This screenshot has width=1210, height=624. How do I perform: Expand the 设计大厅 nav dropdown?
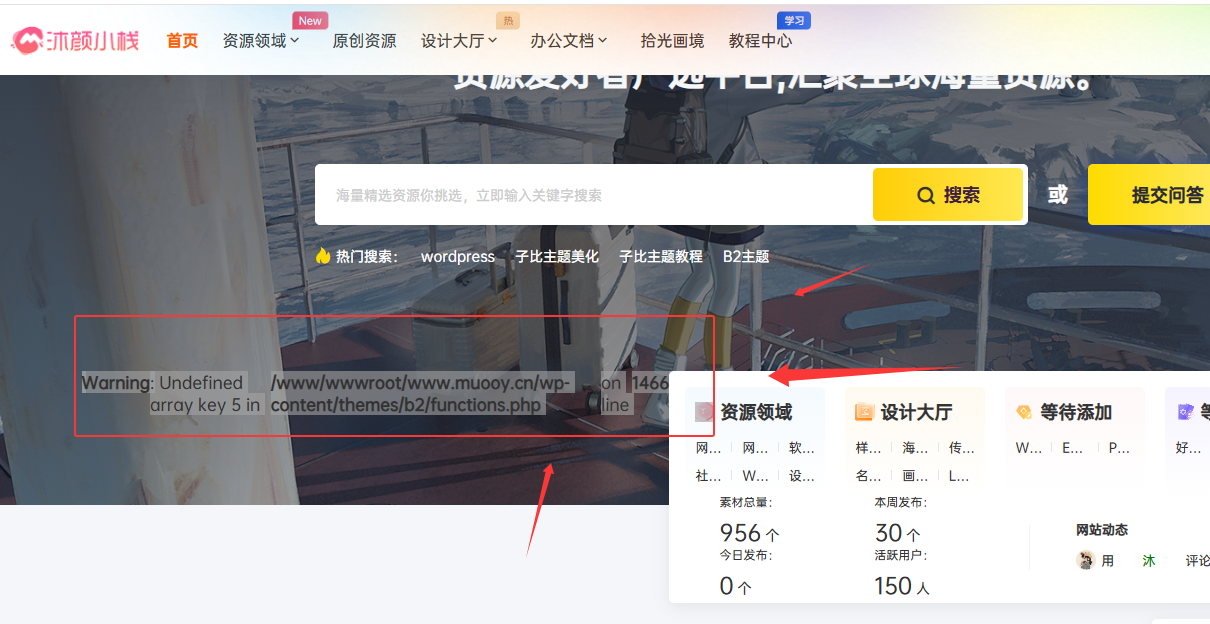[459, 41]
